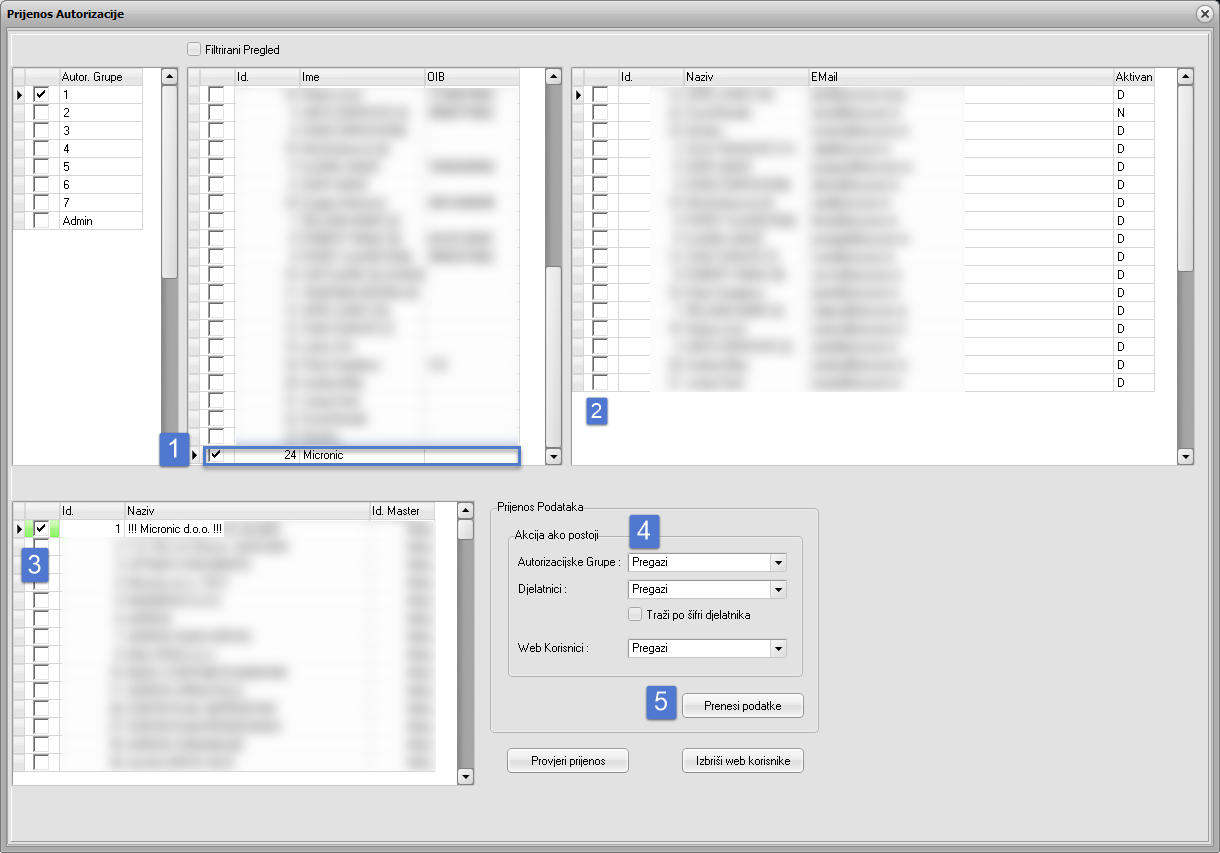This screenshot has width=1220, height=853.
Task: Enable the Filtrirani Pregled checkbox
Action: pyautogui.click(x=194, y=49)
